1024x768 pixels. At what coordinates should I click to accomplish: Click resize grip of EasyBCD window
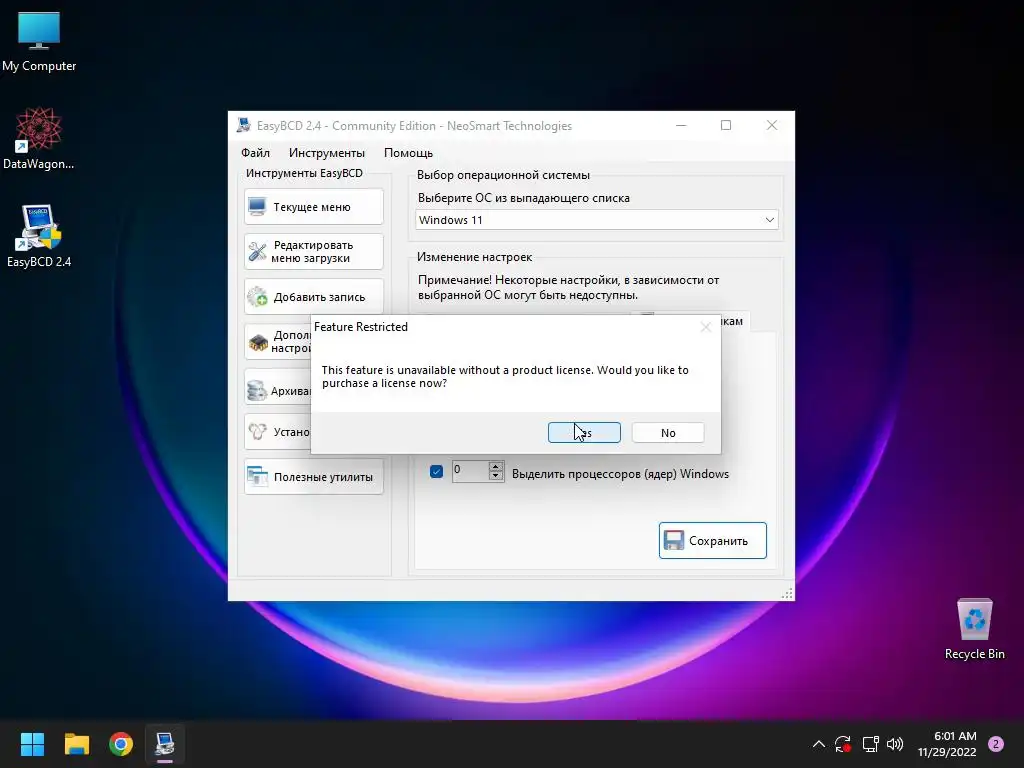[x=787, y=593]
